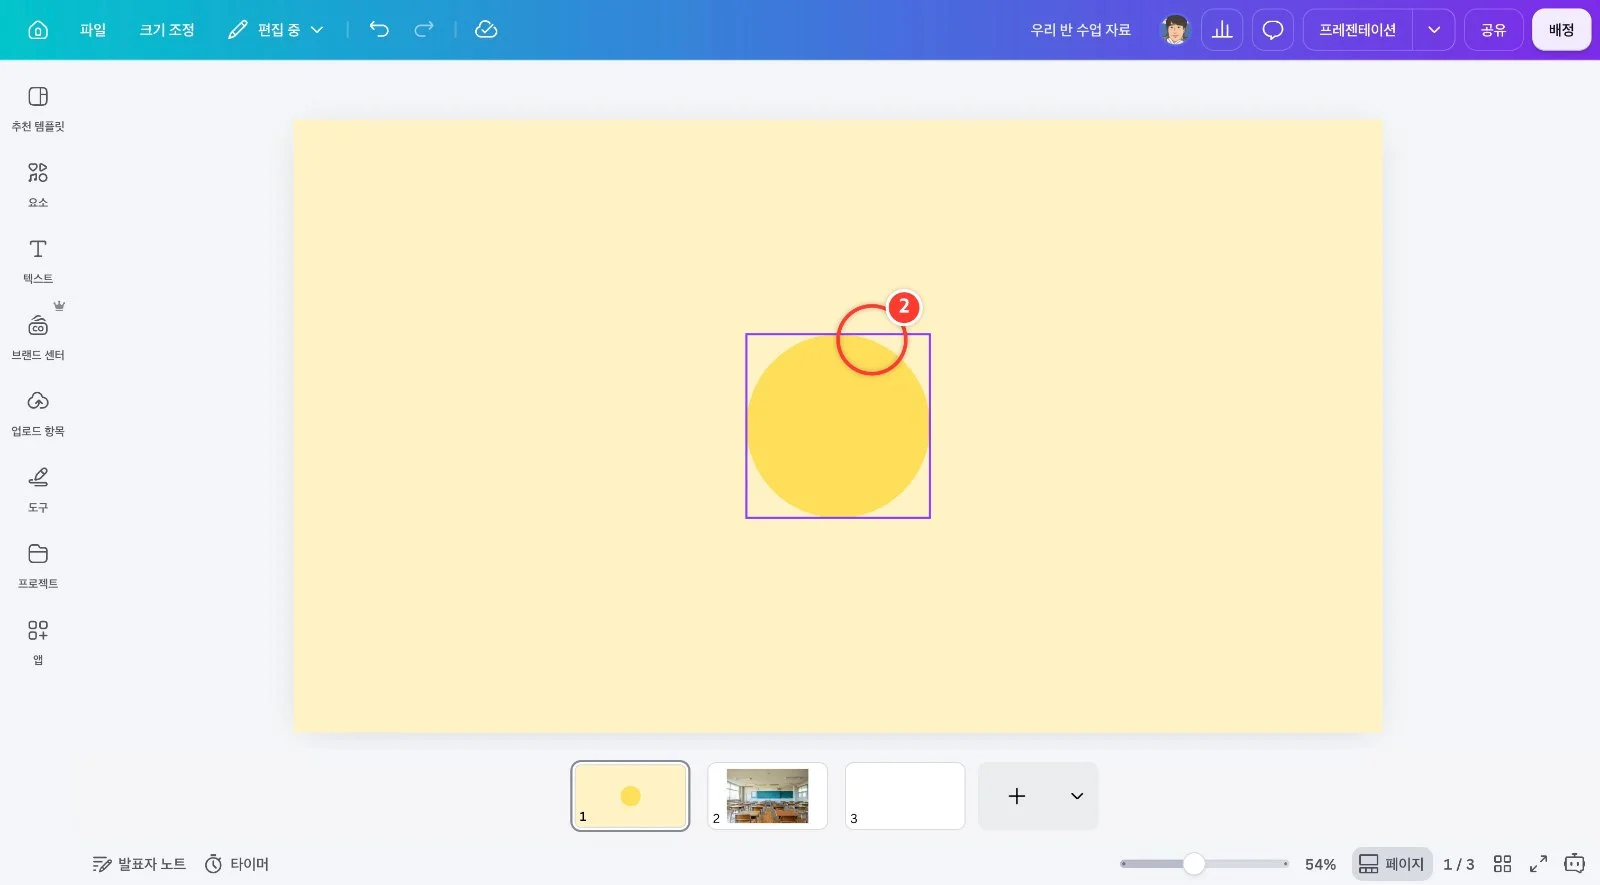Select blank page 3 thumbnail
Image resolution: width=1600 pixels, height=885 pixels.
[905, 796]
